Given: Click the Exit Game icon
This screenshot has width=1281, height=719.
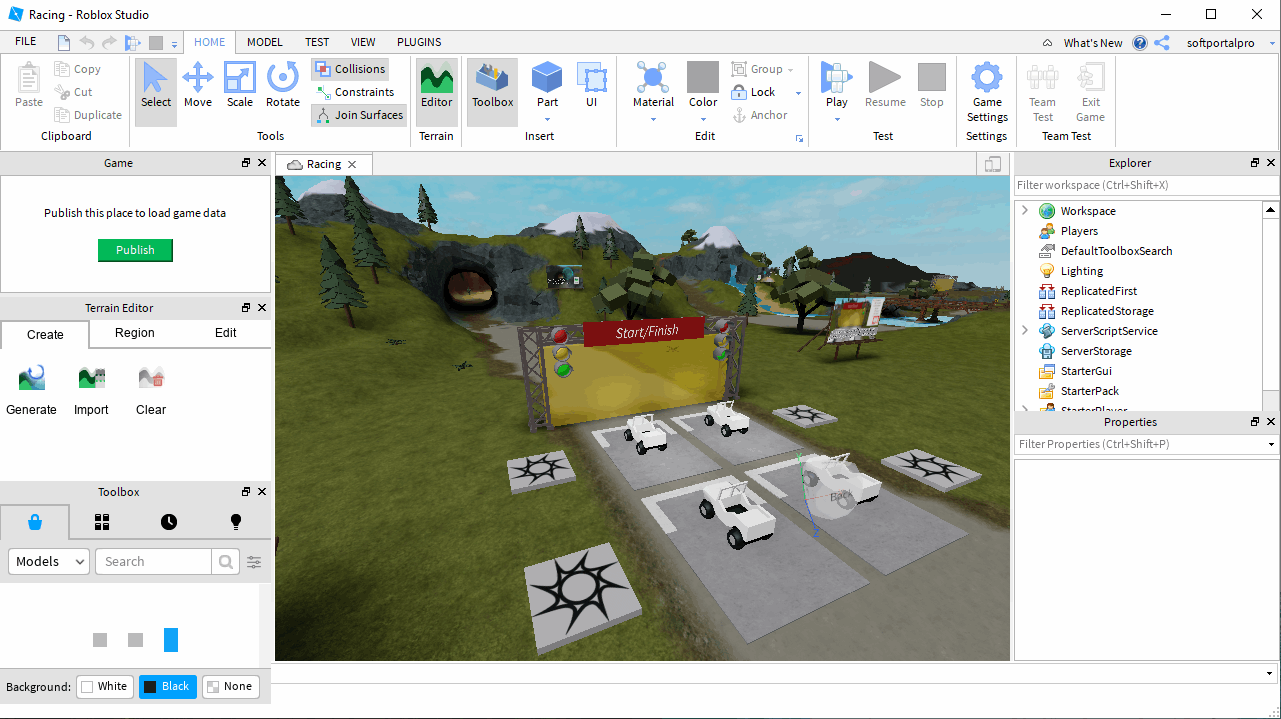Looking at the screenshot, I should click(x=1090, y=92).
